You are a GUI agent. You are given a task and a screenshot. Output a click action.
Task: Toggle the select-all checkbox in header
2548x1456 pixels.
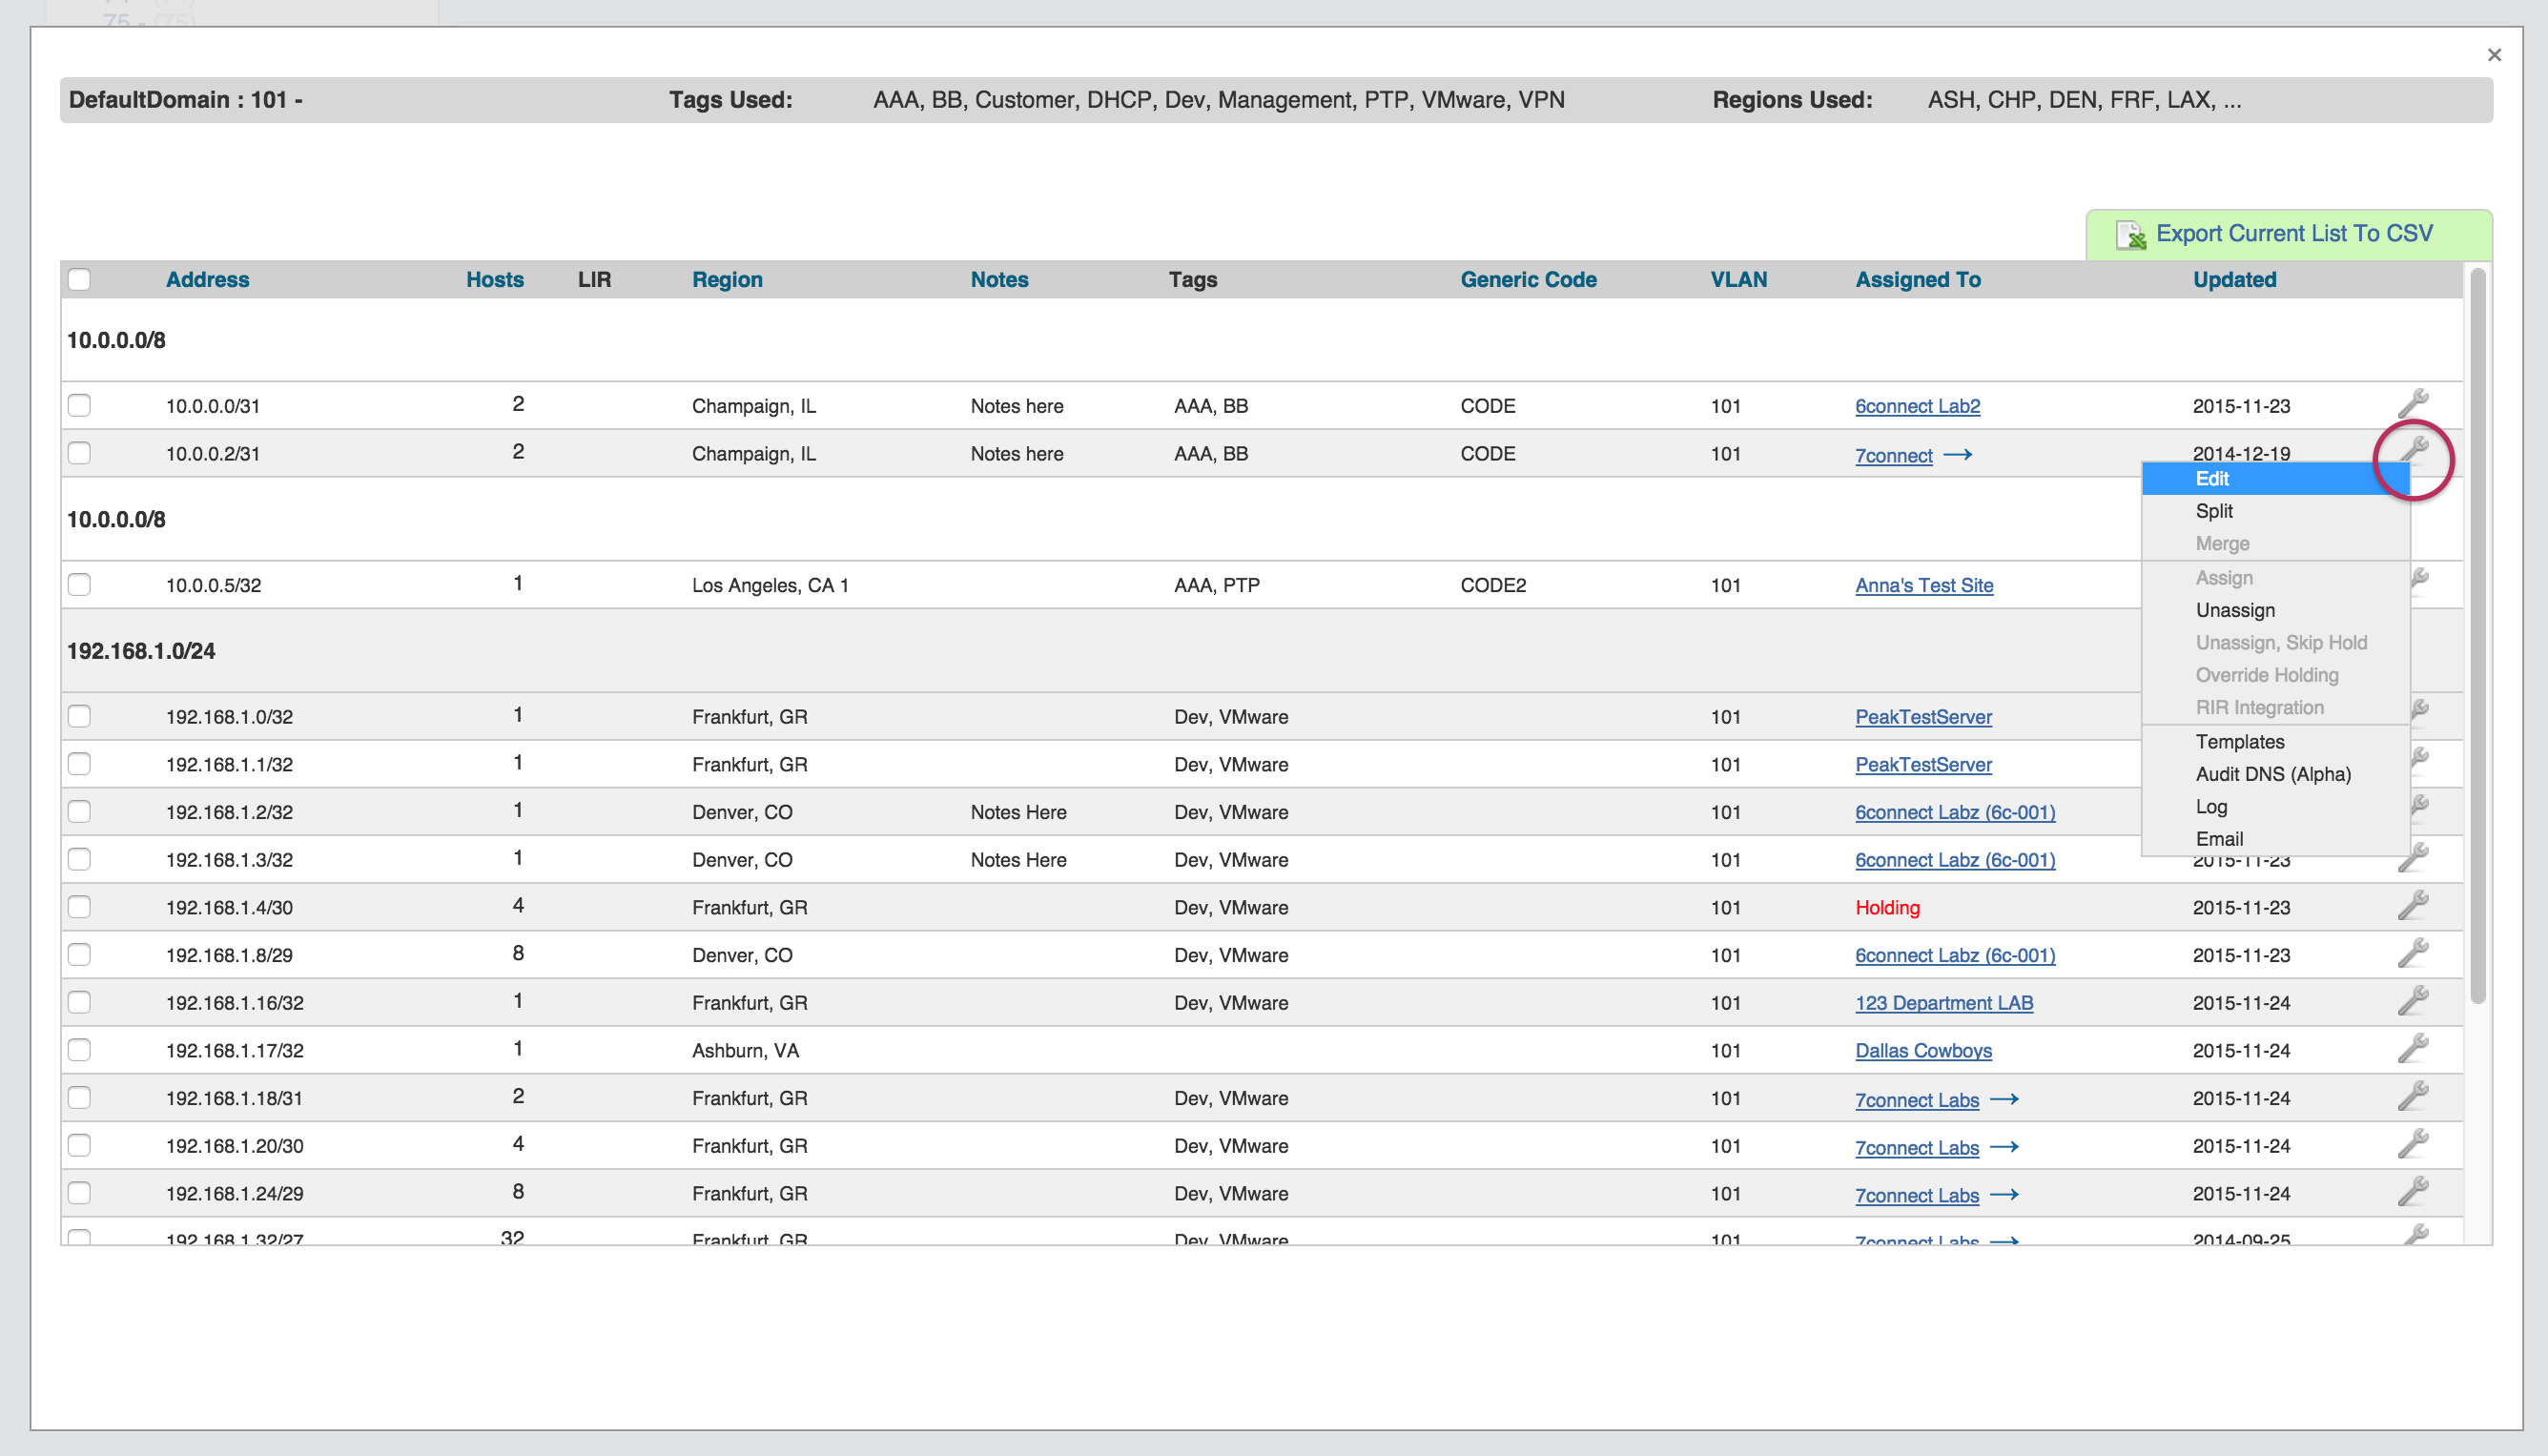pyautogui.click(x=79, y=280)
